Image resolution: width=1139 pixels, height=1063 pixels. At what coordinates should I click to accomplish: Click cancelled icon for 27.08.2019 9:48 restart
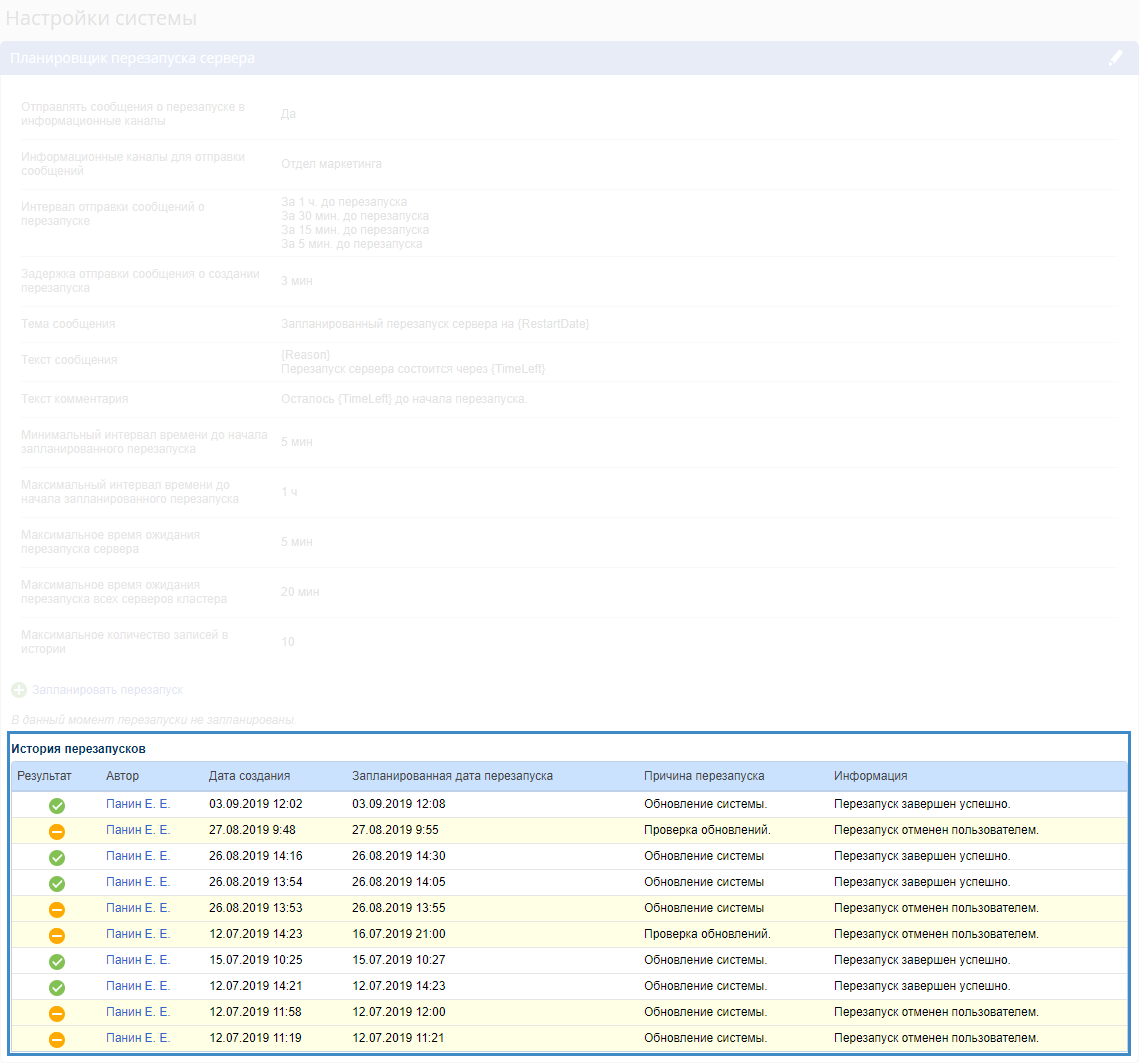(57, 831)
